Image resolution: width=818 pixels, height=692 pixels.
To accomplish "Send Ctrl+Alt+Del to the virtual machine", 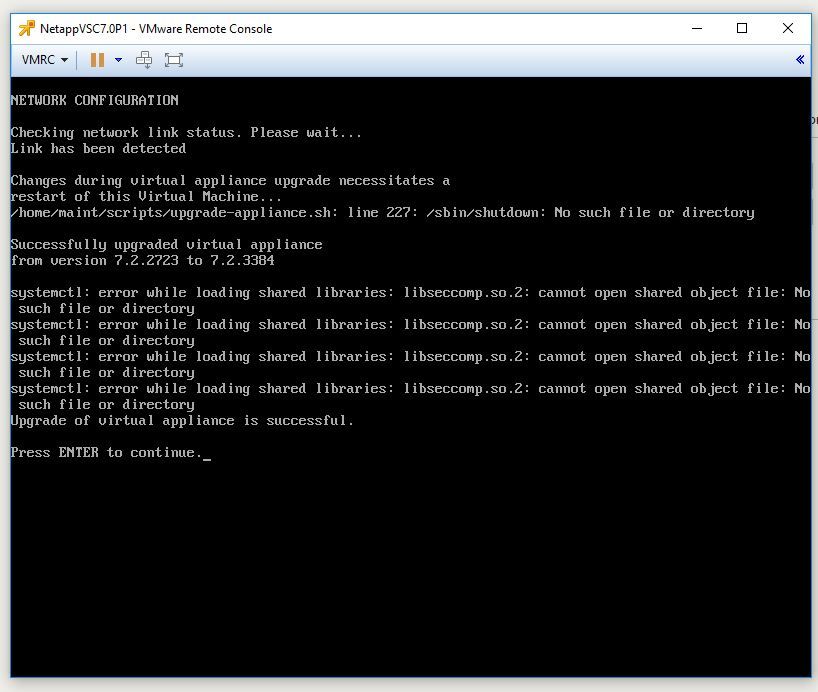I will (x=144, y=60).
